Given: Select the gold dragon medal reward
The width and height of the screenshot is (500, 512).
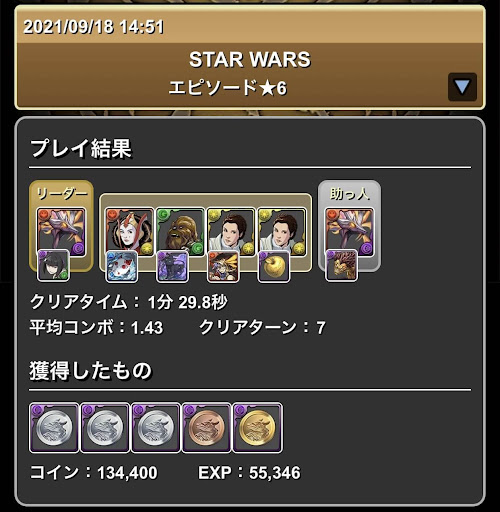Looking at the screenshot, I should 257,428.
